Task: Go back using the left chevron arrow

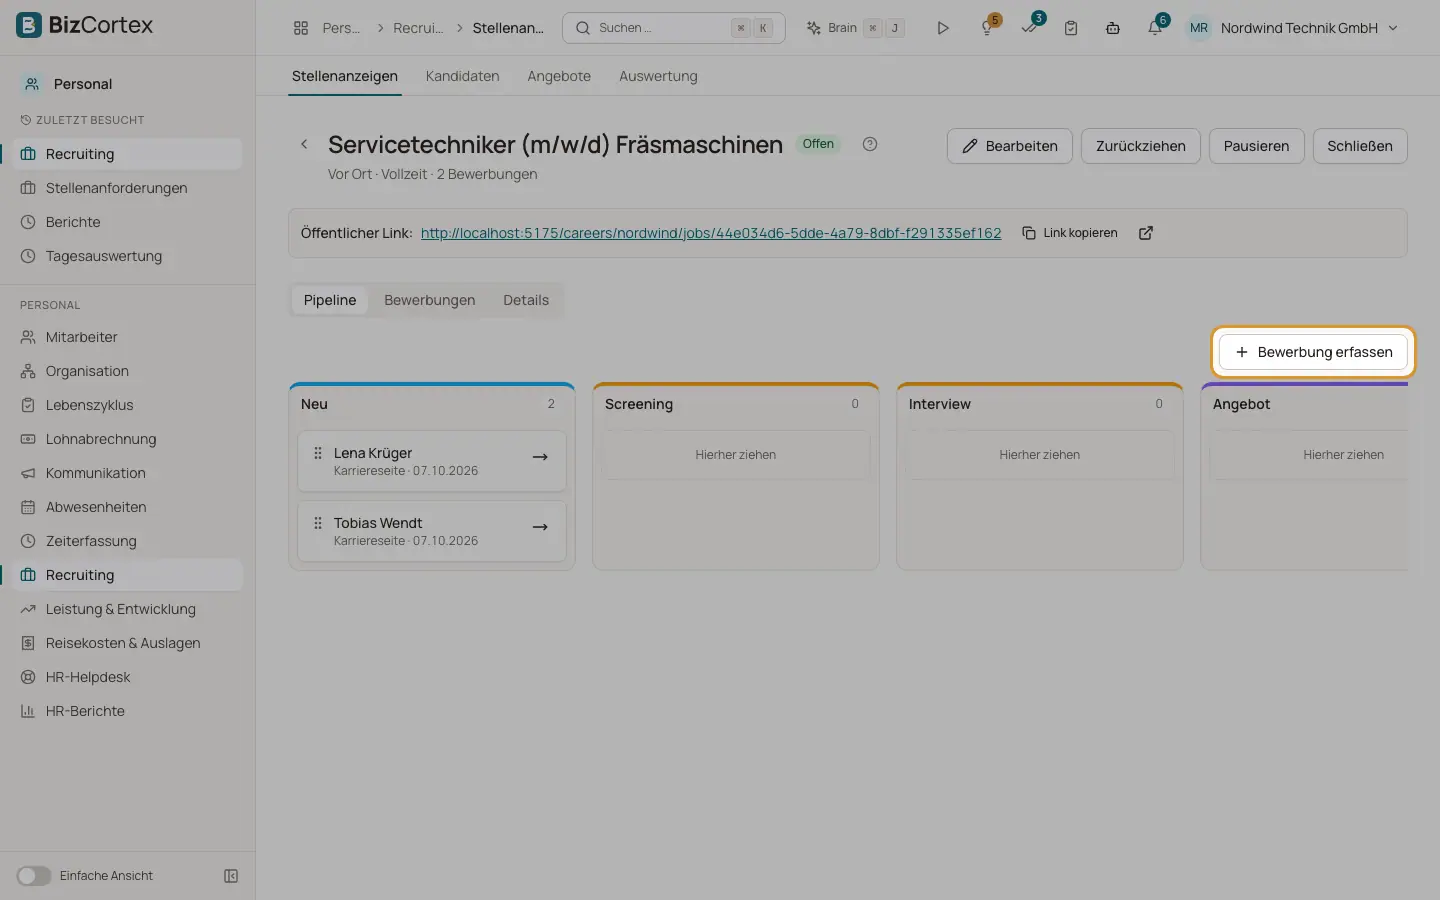Action: tap(304, 144)
